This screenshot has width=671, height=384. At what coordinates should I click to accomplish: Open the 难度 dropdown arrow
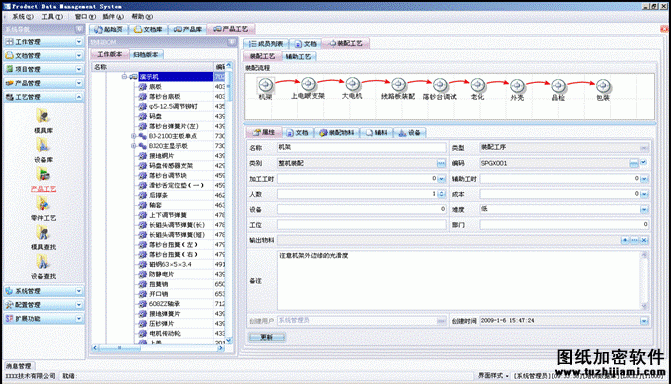click(644, 209)
